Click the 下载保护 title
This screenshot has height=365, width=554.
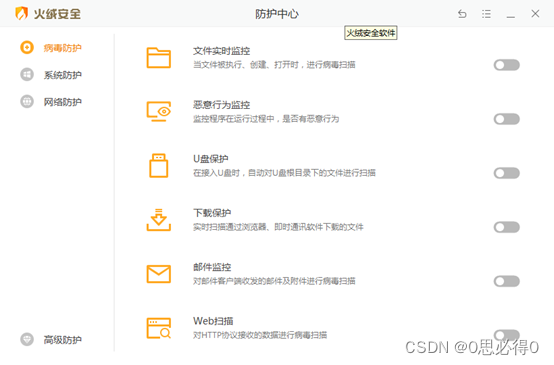[212, 213]
